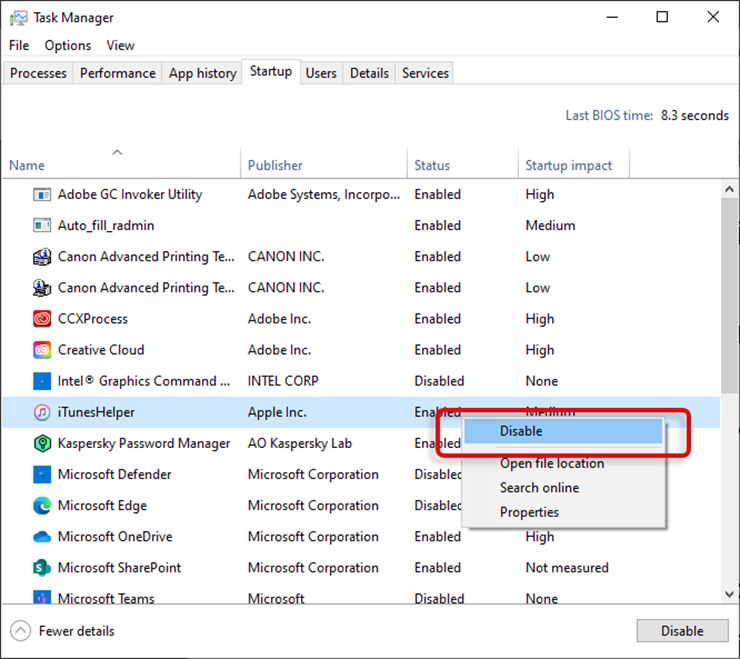Click the 8.3 seconds BIOS time value
The image size is (740, 659).
[695, 116]
